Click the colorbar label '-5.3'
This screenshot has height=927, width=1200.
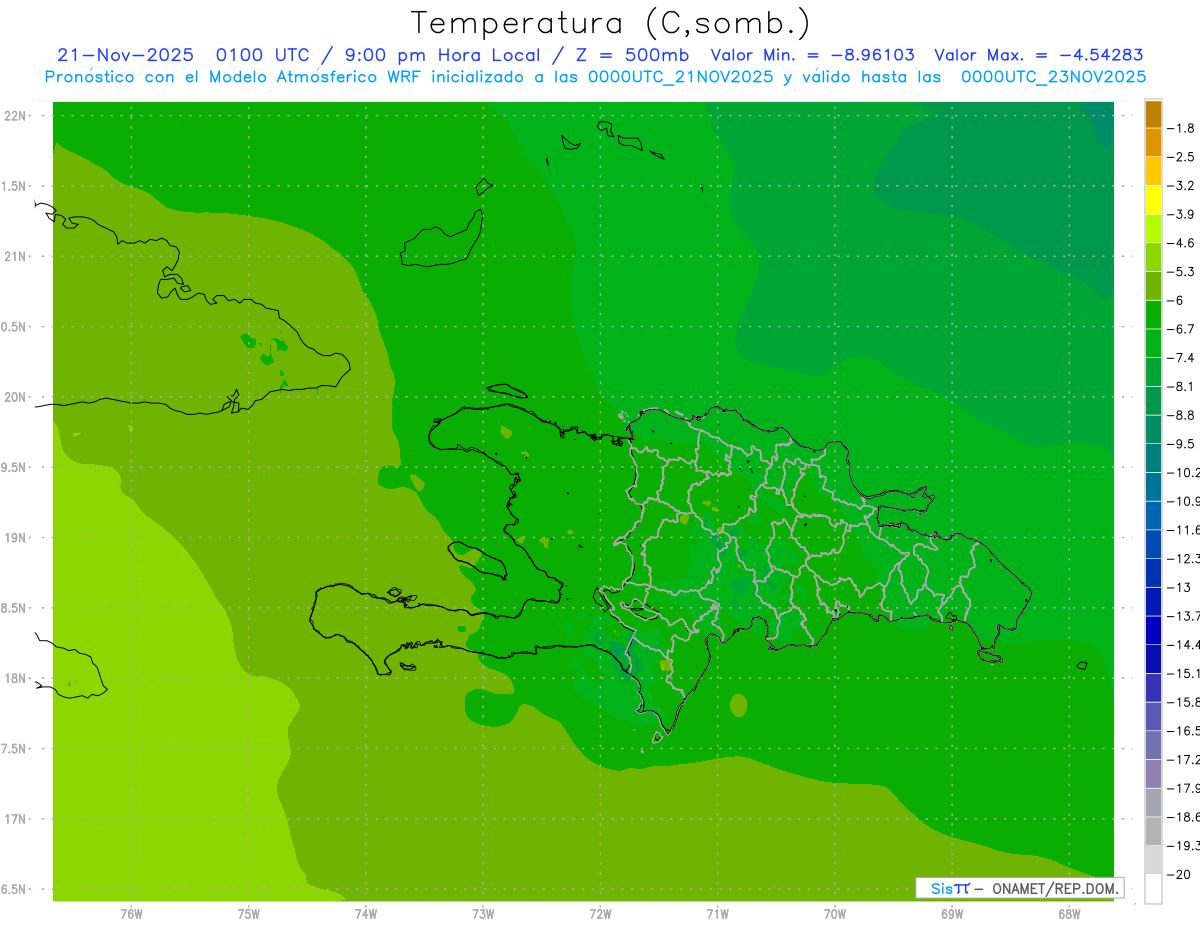1181,272
